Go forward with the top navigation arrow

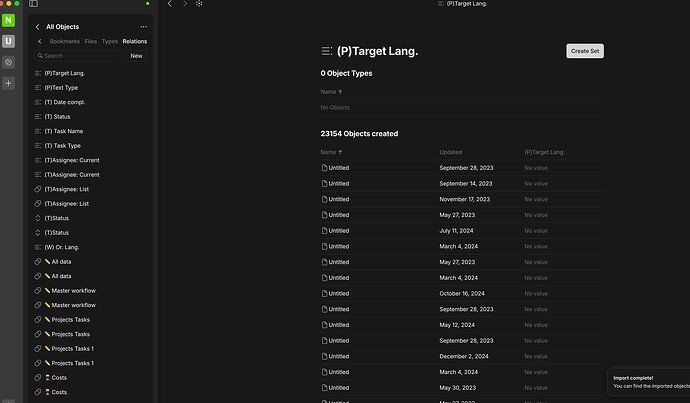185,4
